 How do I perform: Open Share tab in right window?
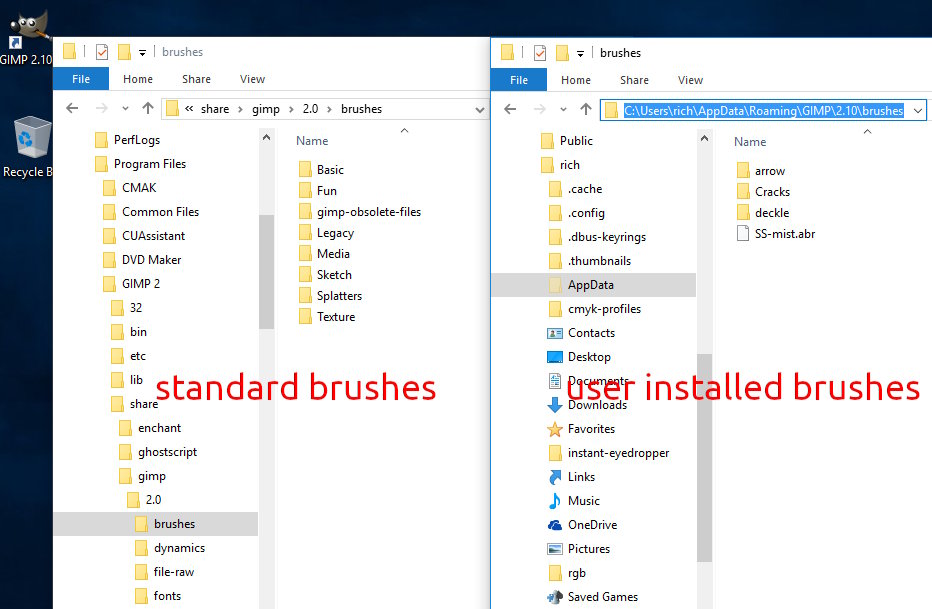pos(634,80)
